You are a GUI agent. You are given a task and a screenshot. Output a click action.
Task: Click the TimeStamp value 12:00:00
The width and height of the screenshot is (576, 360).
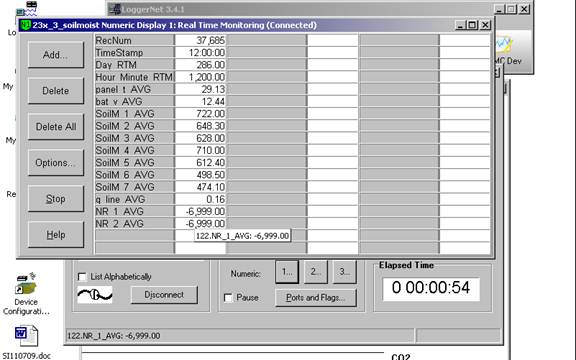(x=201, y=53)
